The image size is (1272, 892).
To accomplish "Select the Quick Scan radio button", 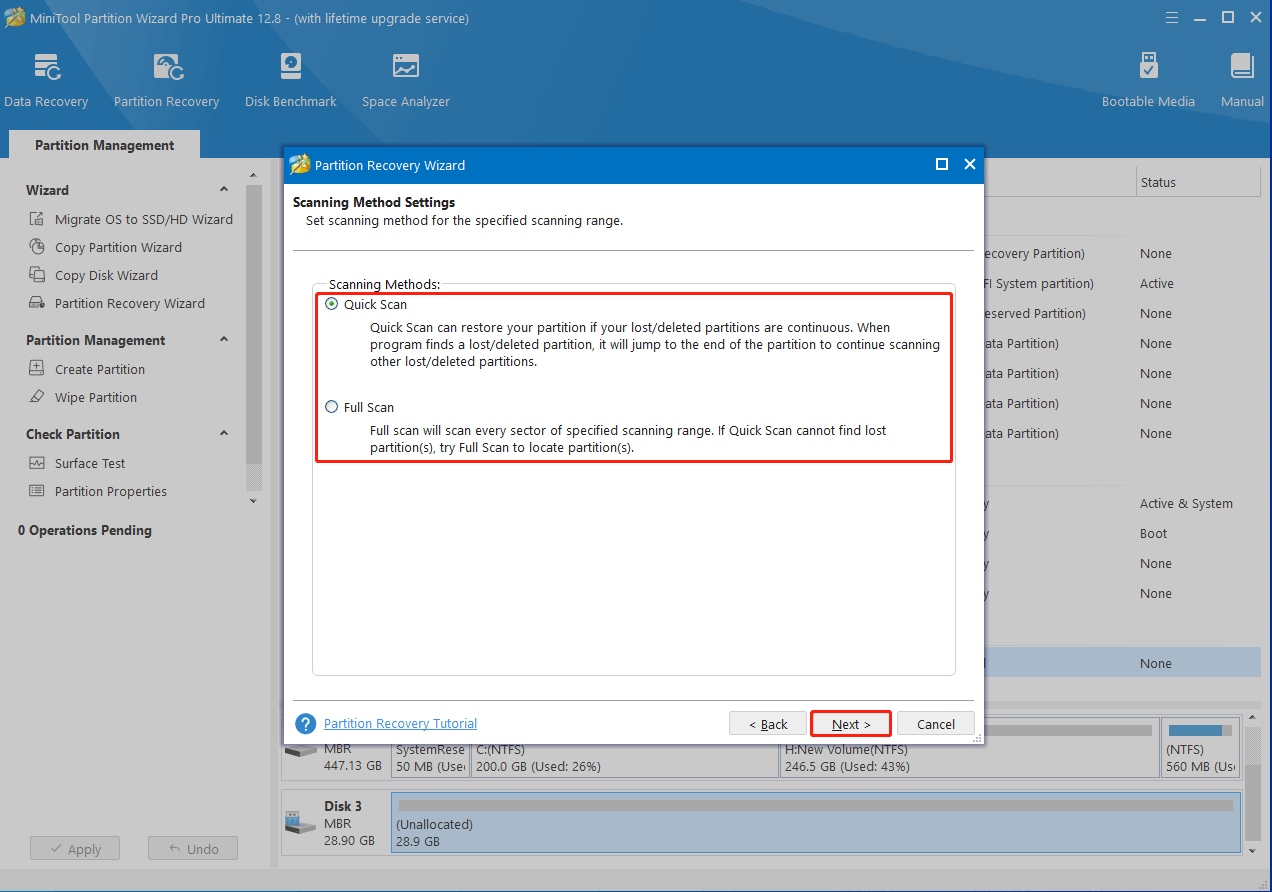I will [332, 304].
